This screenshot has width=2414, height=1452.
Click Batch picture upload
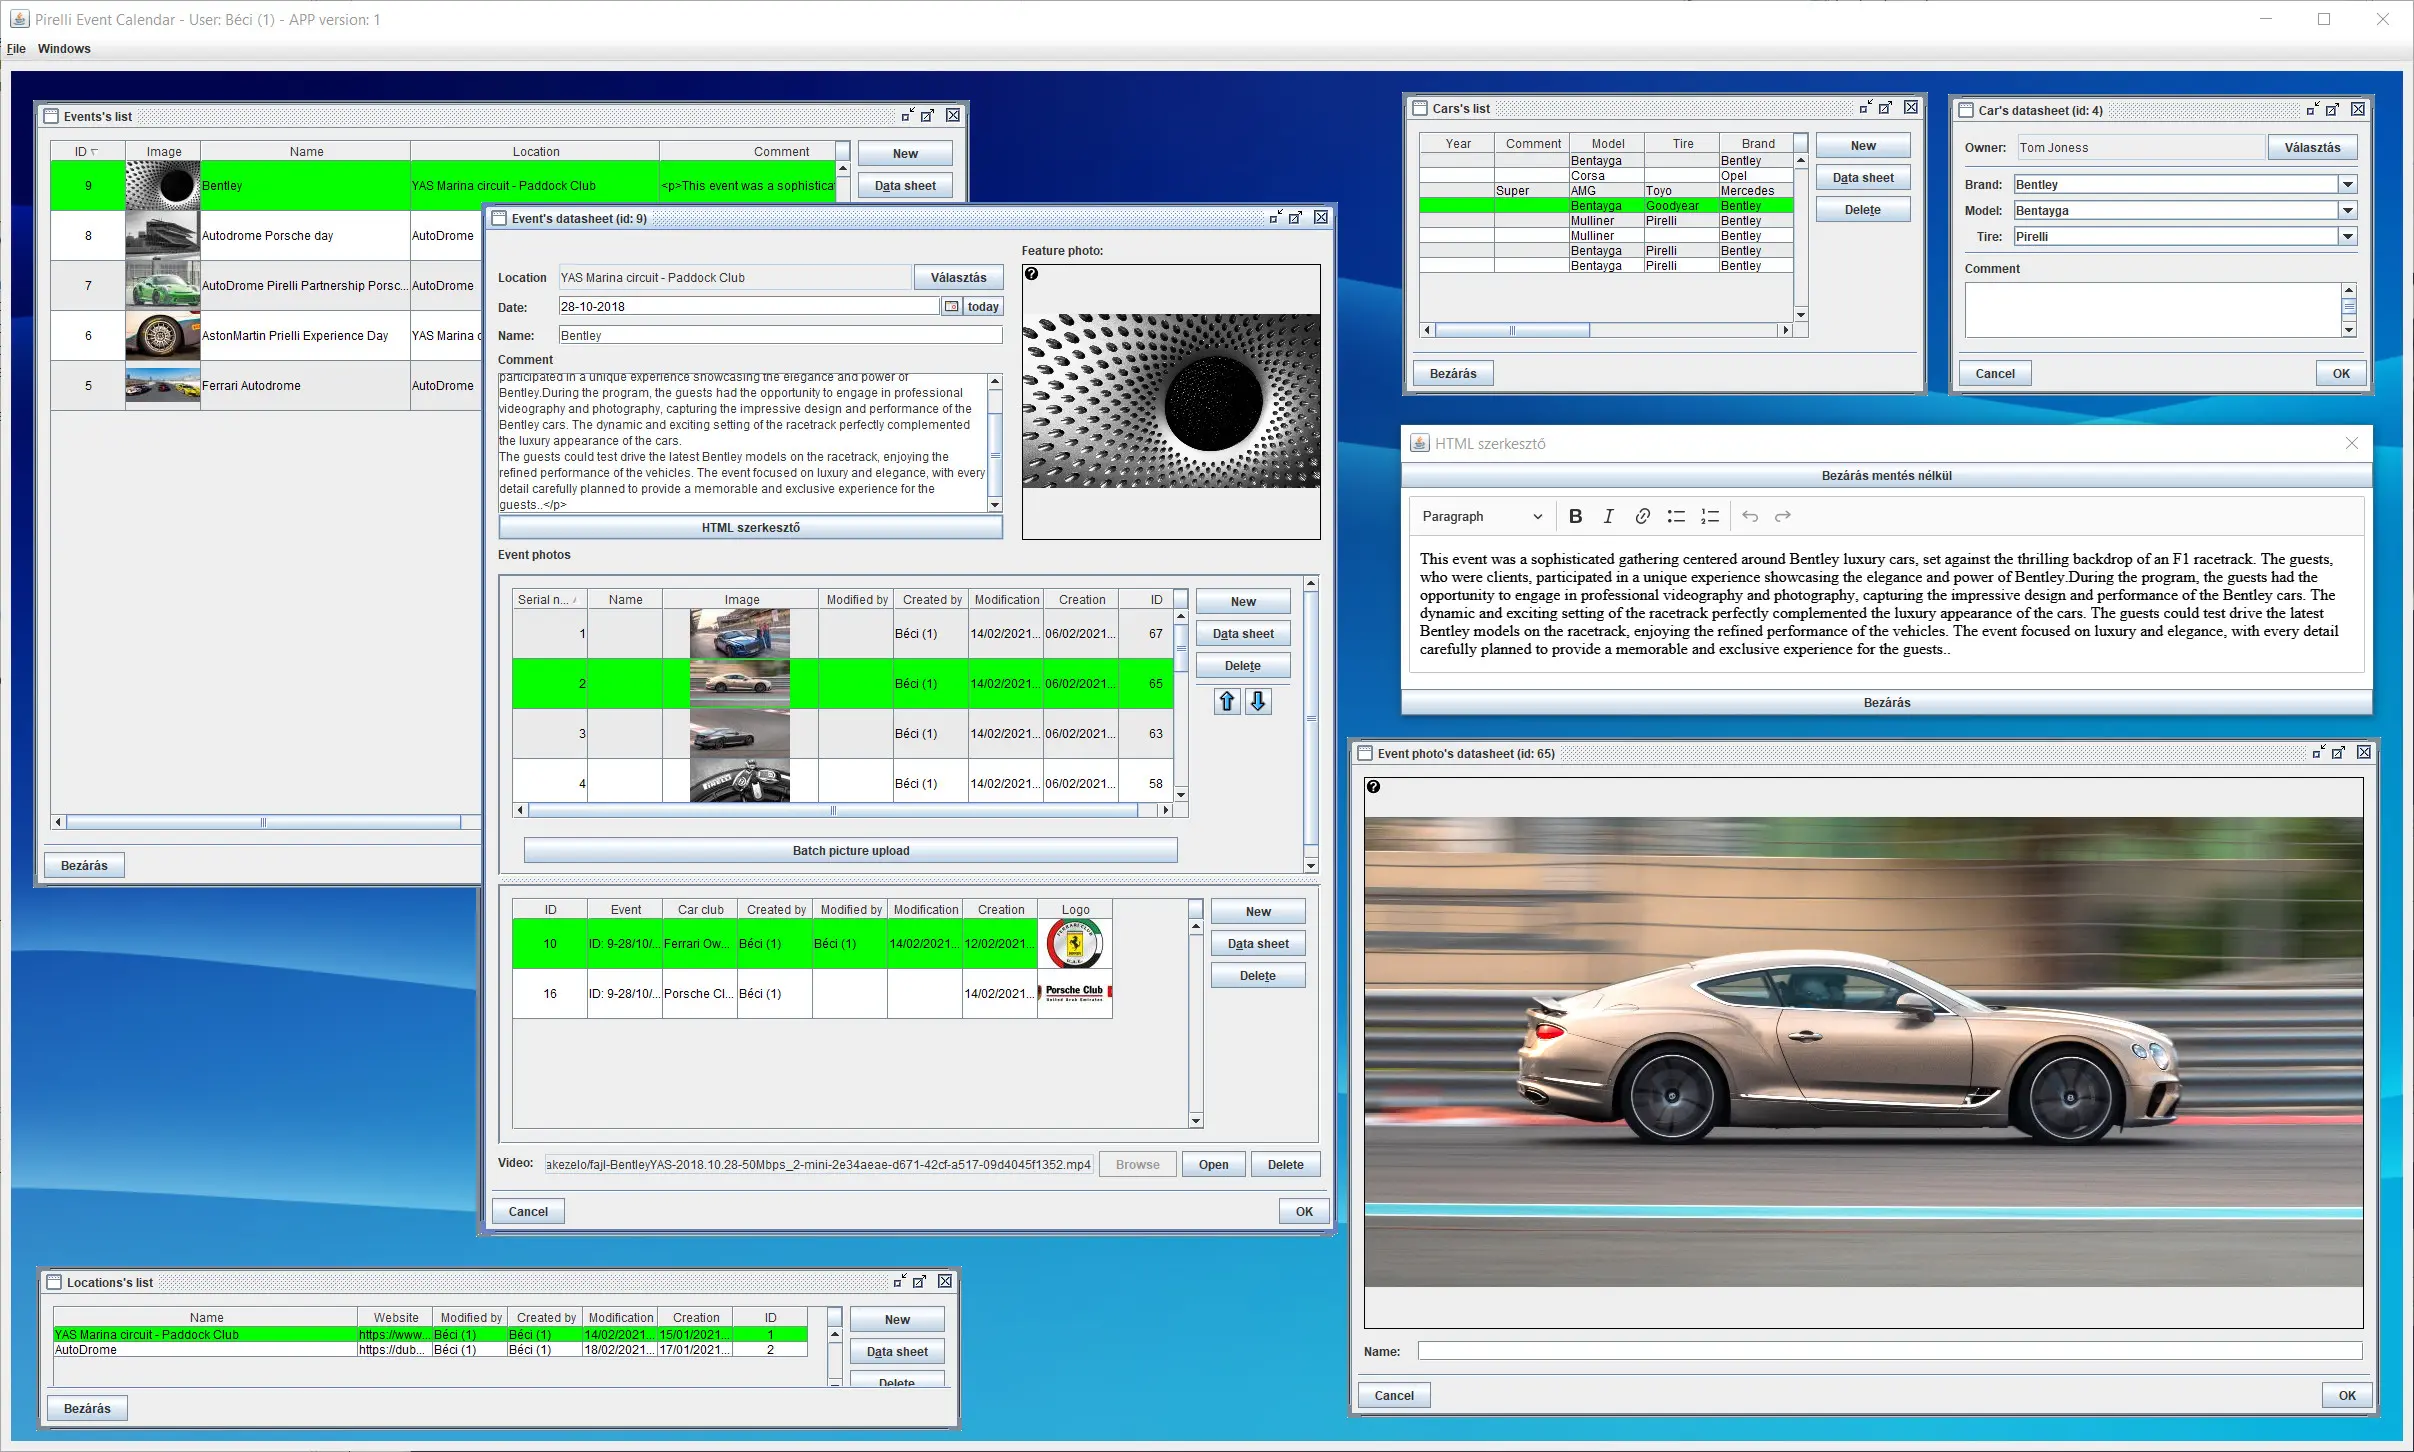tap(851, 850)
